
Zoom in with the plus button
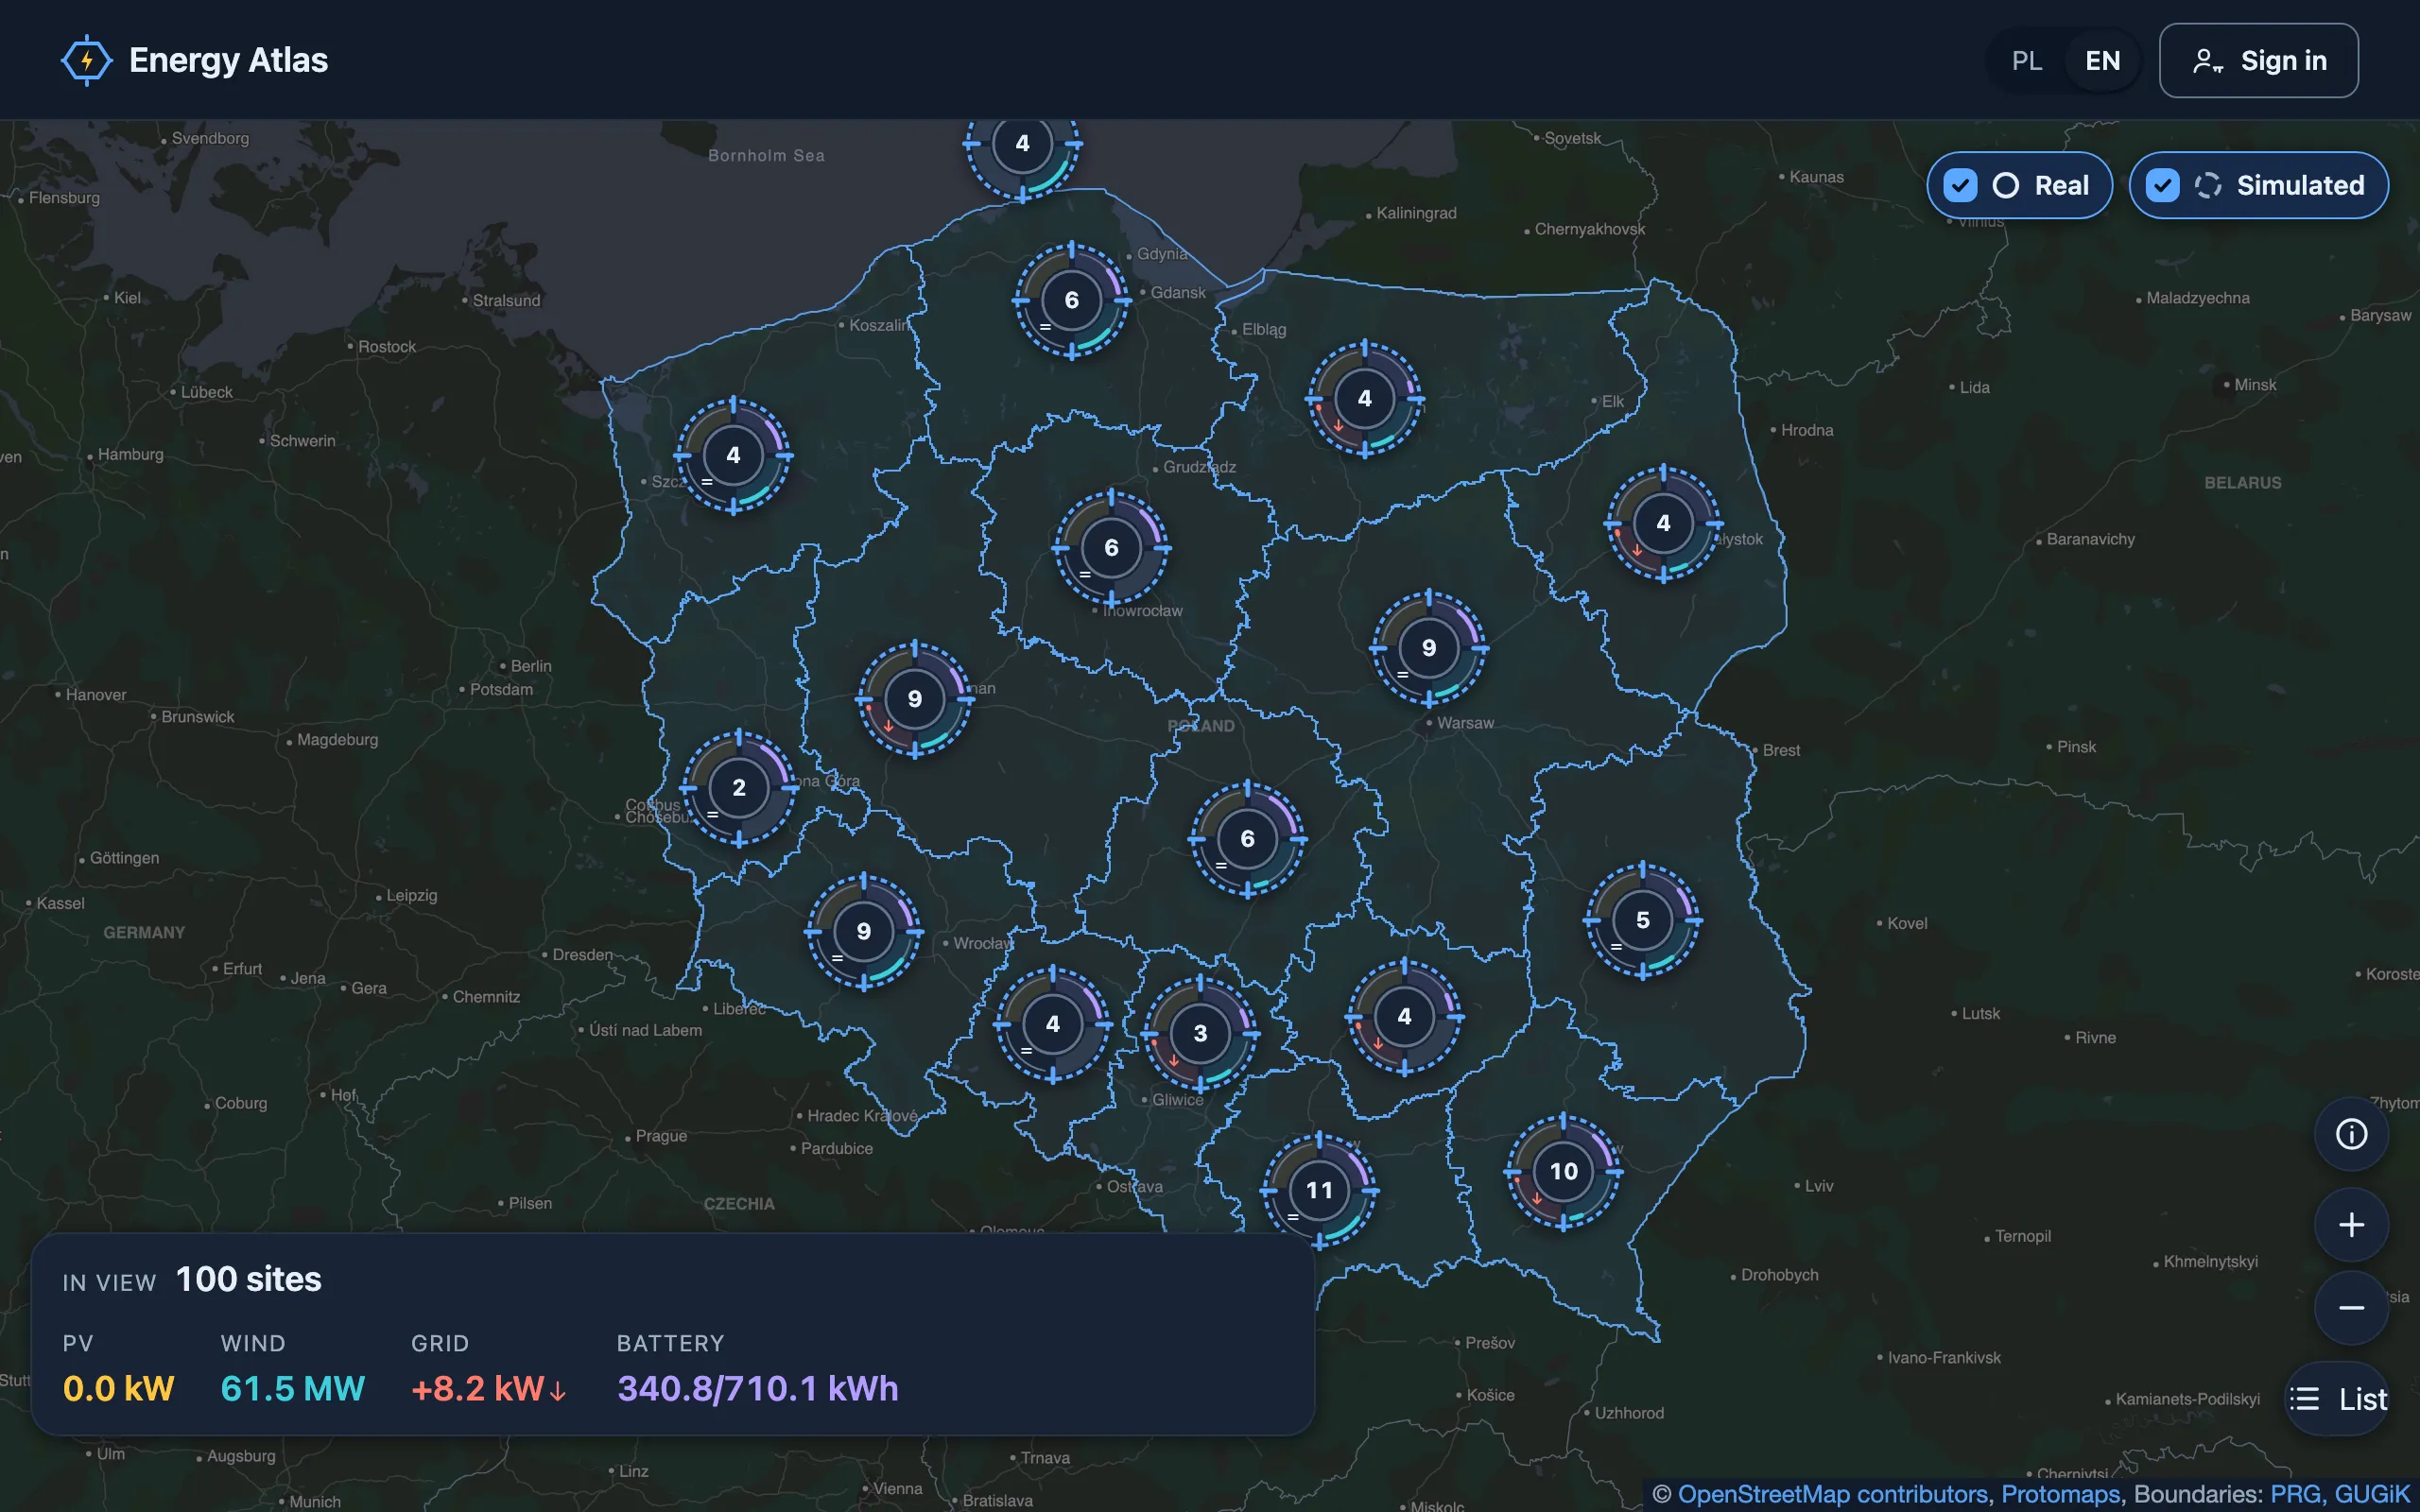(x=2351, y=1225)
